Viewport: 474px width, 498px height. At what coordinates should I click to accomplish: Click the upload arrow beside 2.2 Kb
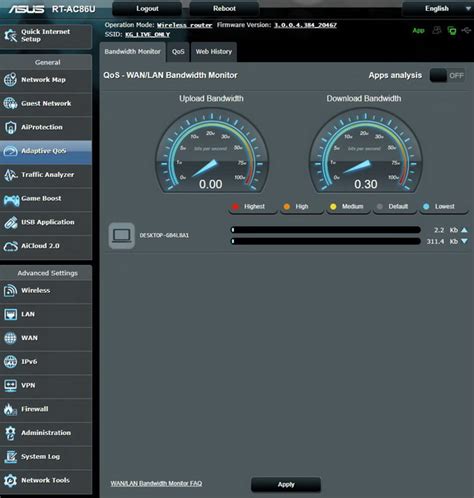[464, 230]
